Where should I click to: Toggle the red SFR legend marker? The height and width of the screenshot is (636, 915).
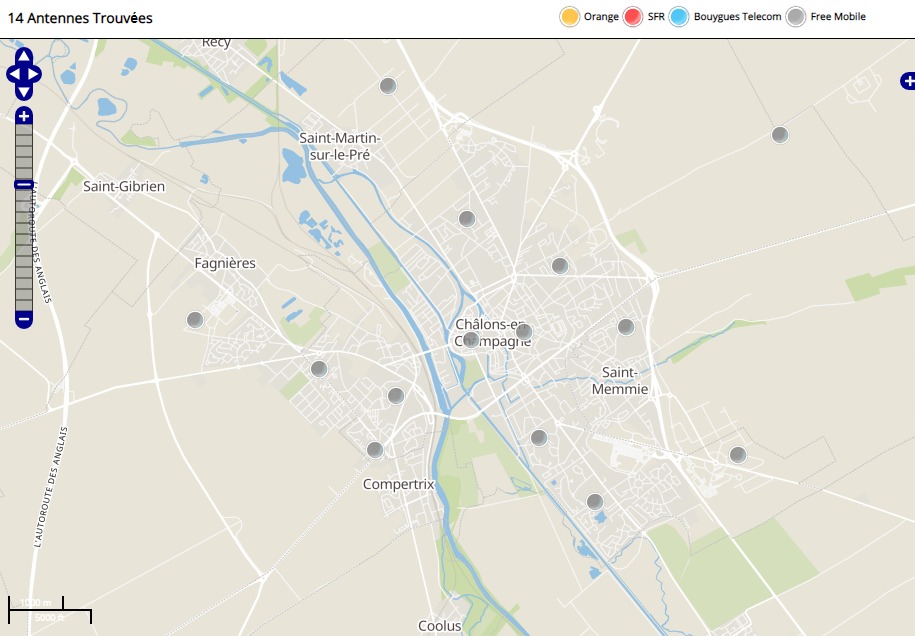[632, 17]
